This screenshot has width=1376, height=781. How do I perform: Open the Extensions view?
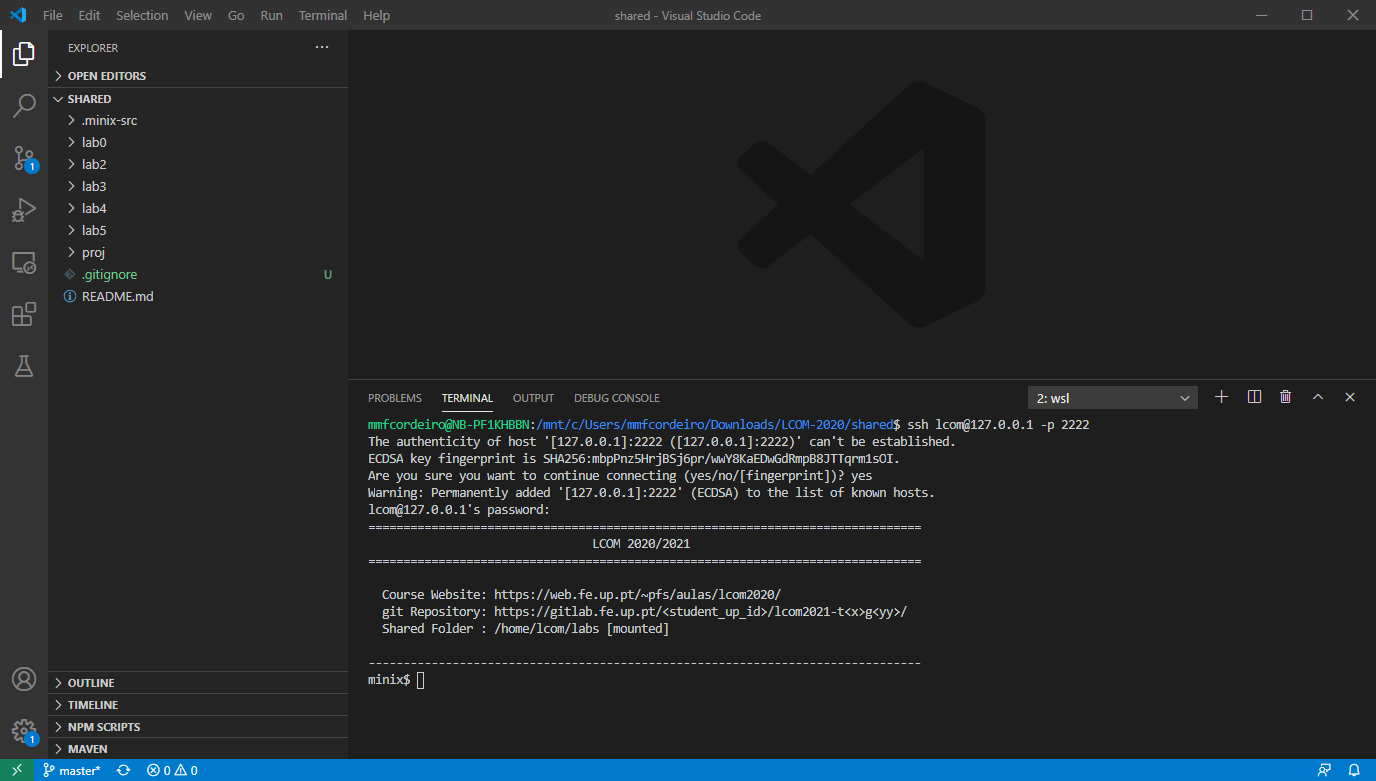(24, 314)
